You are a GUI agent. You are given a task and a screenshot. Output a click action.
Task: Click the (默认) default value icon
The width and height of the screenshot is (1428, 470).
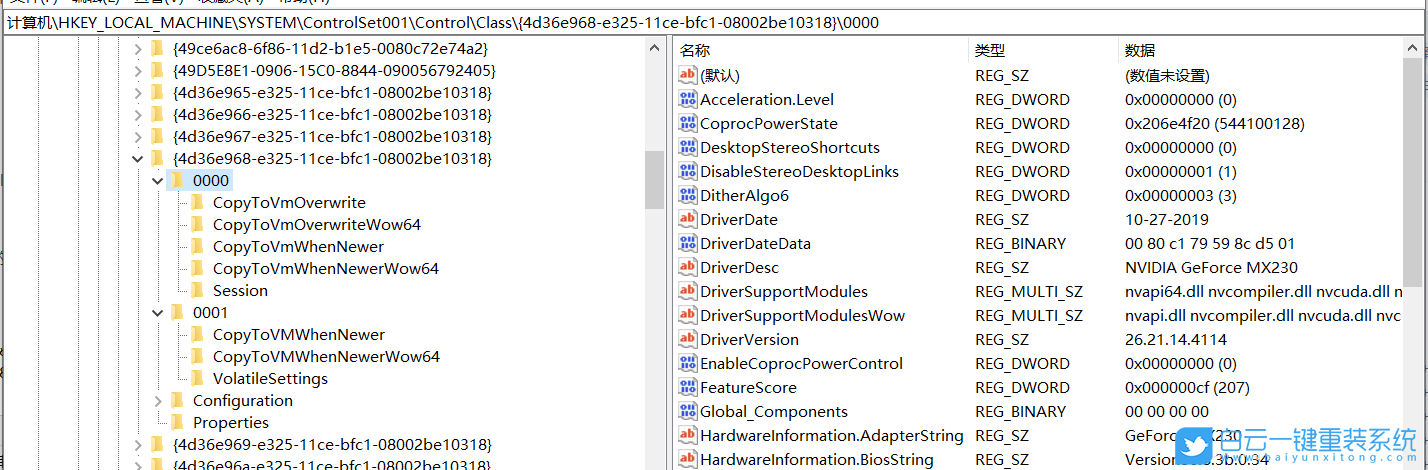[x=687, y=76]
